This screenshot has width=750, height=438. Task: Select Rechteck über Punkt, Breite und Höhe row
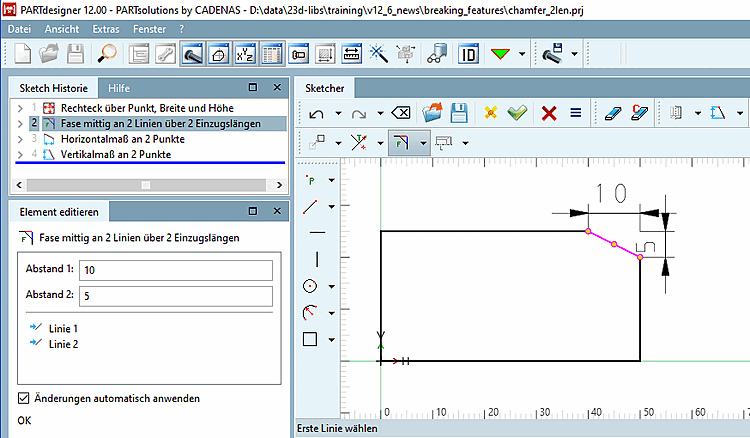coord(147,108)
